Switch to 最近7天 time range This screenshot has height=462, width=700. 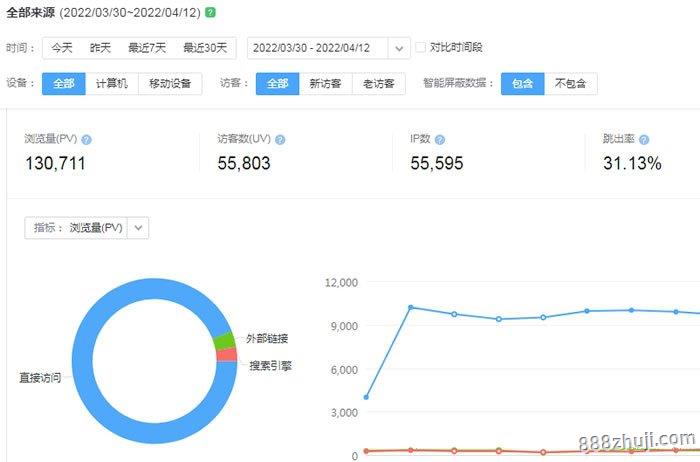[147, 48]
